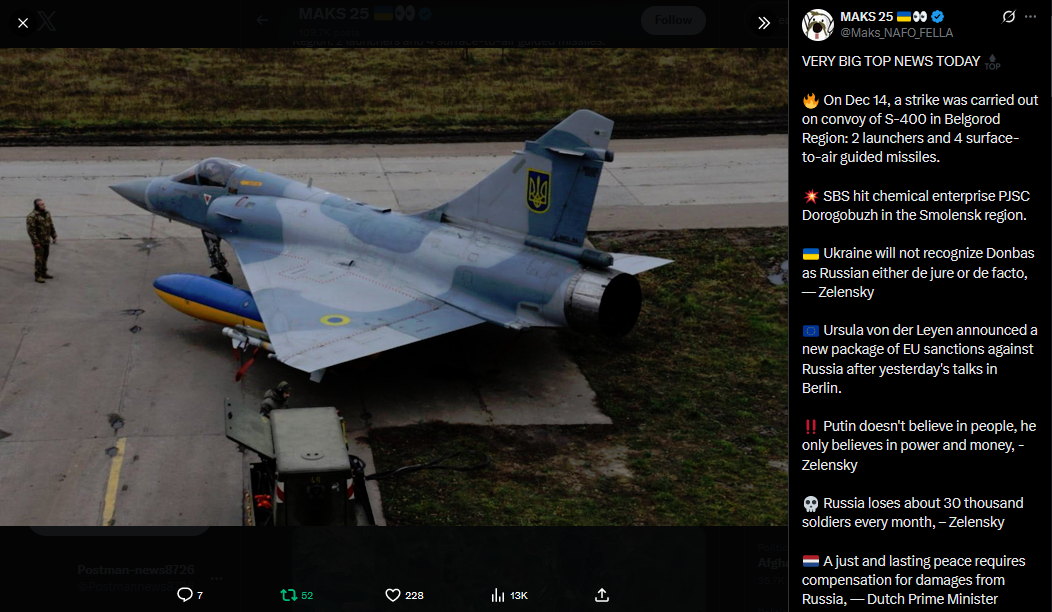Viewport: 1052px width, 612px height.
Task: Close the media viewer with the X icon
Action: (23, 23)
